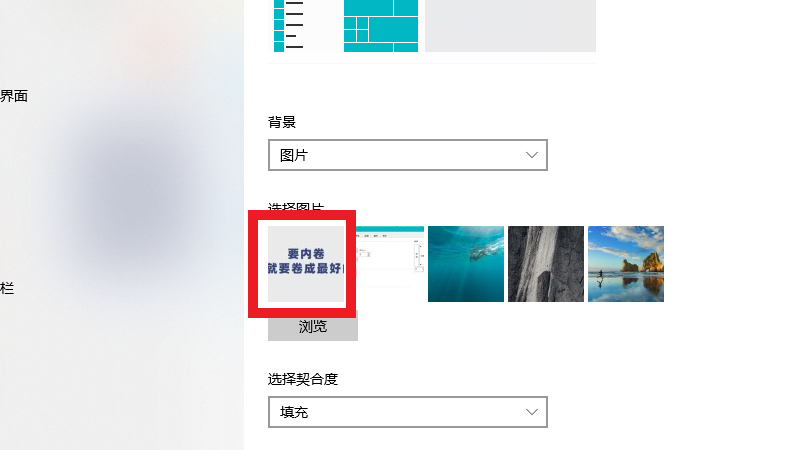Click the thin divider line below the preview

(x=432, y=63)
